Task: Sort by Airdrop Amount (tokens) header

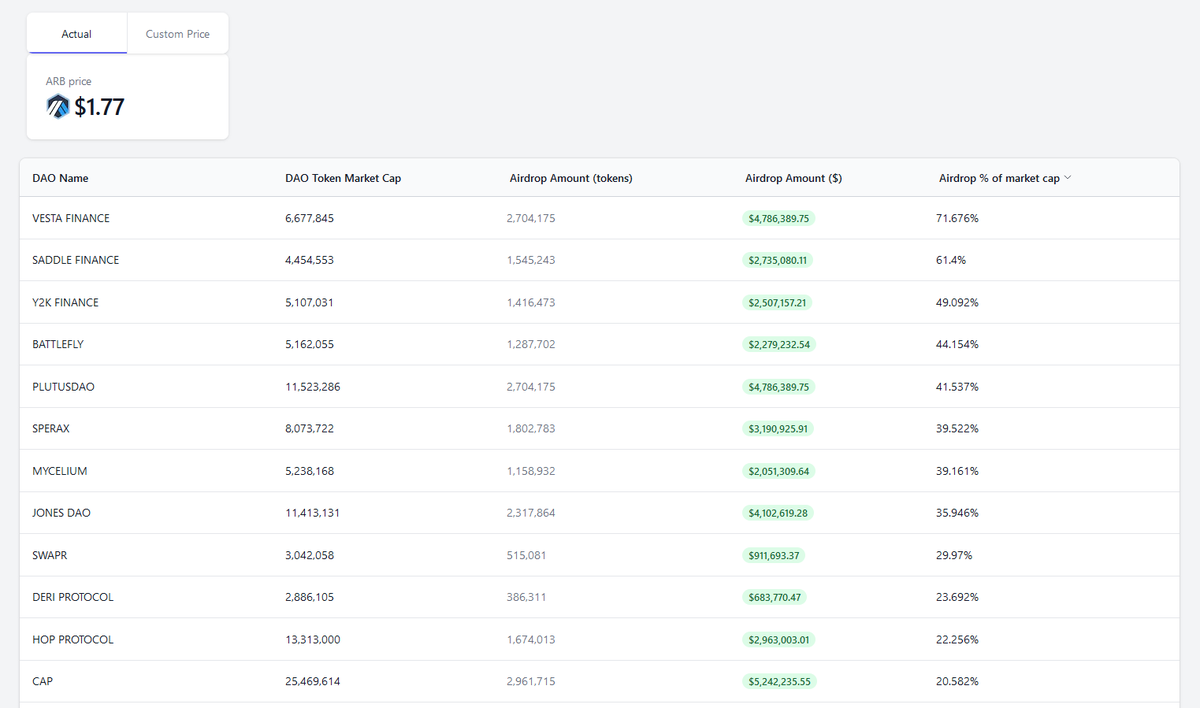Action: [571, 178]
